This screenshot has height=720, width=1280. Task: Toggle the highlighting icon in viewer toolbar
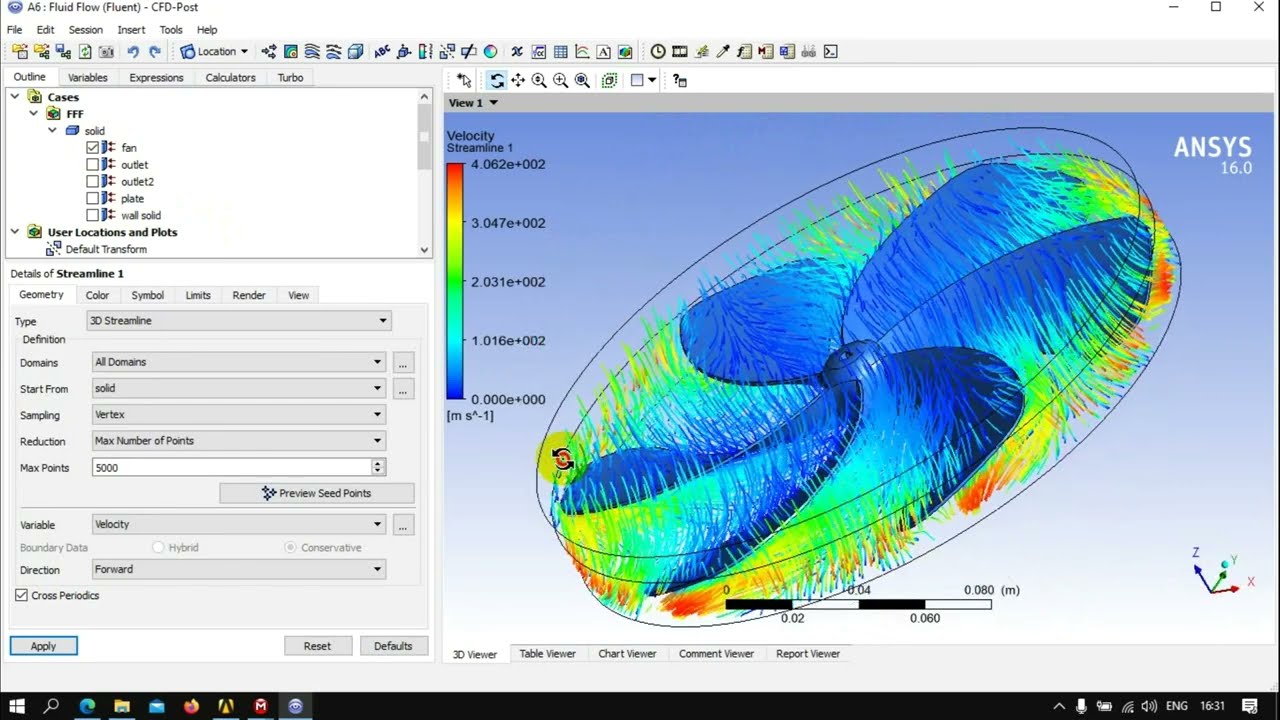point(609,80)
